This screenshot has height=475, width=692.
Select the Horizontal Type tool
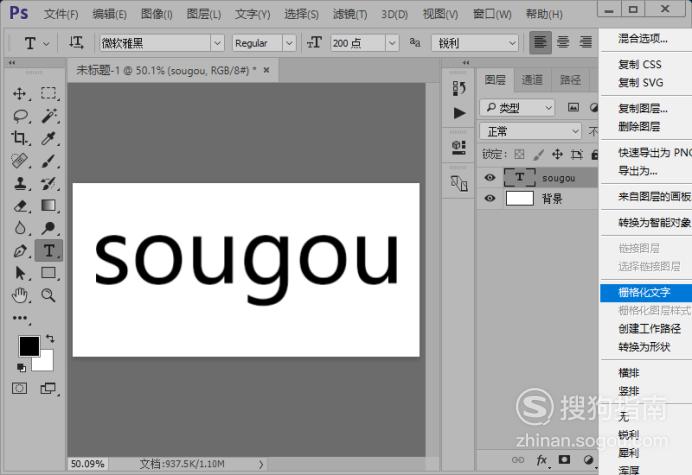tap(49, 251)
